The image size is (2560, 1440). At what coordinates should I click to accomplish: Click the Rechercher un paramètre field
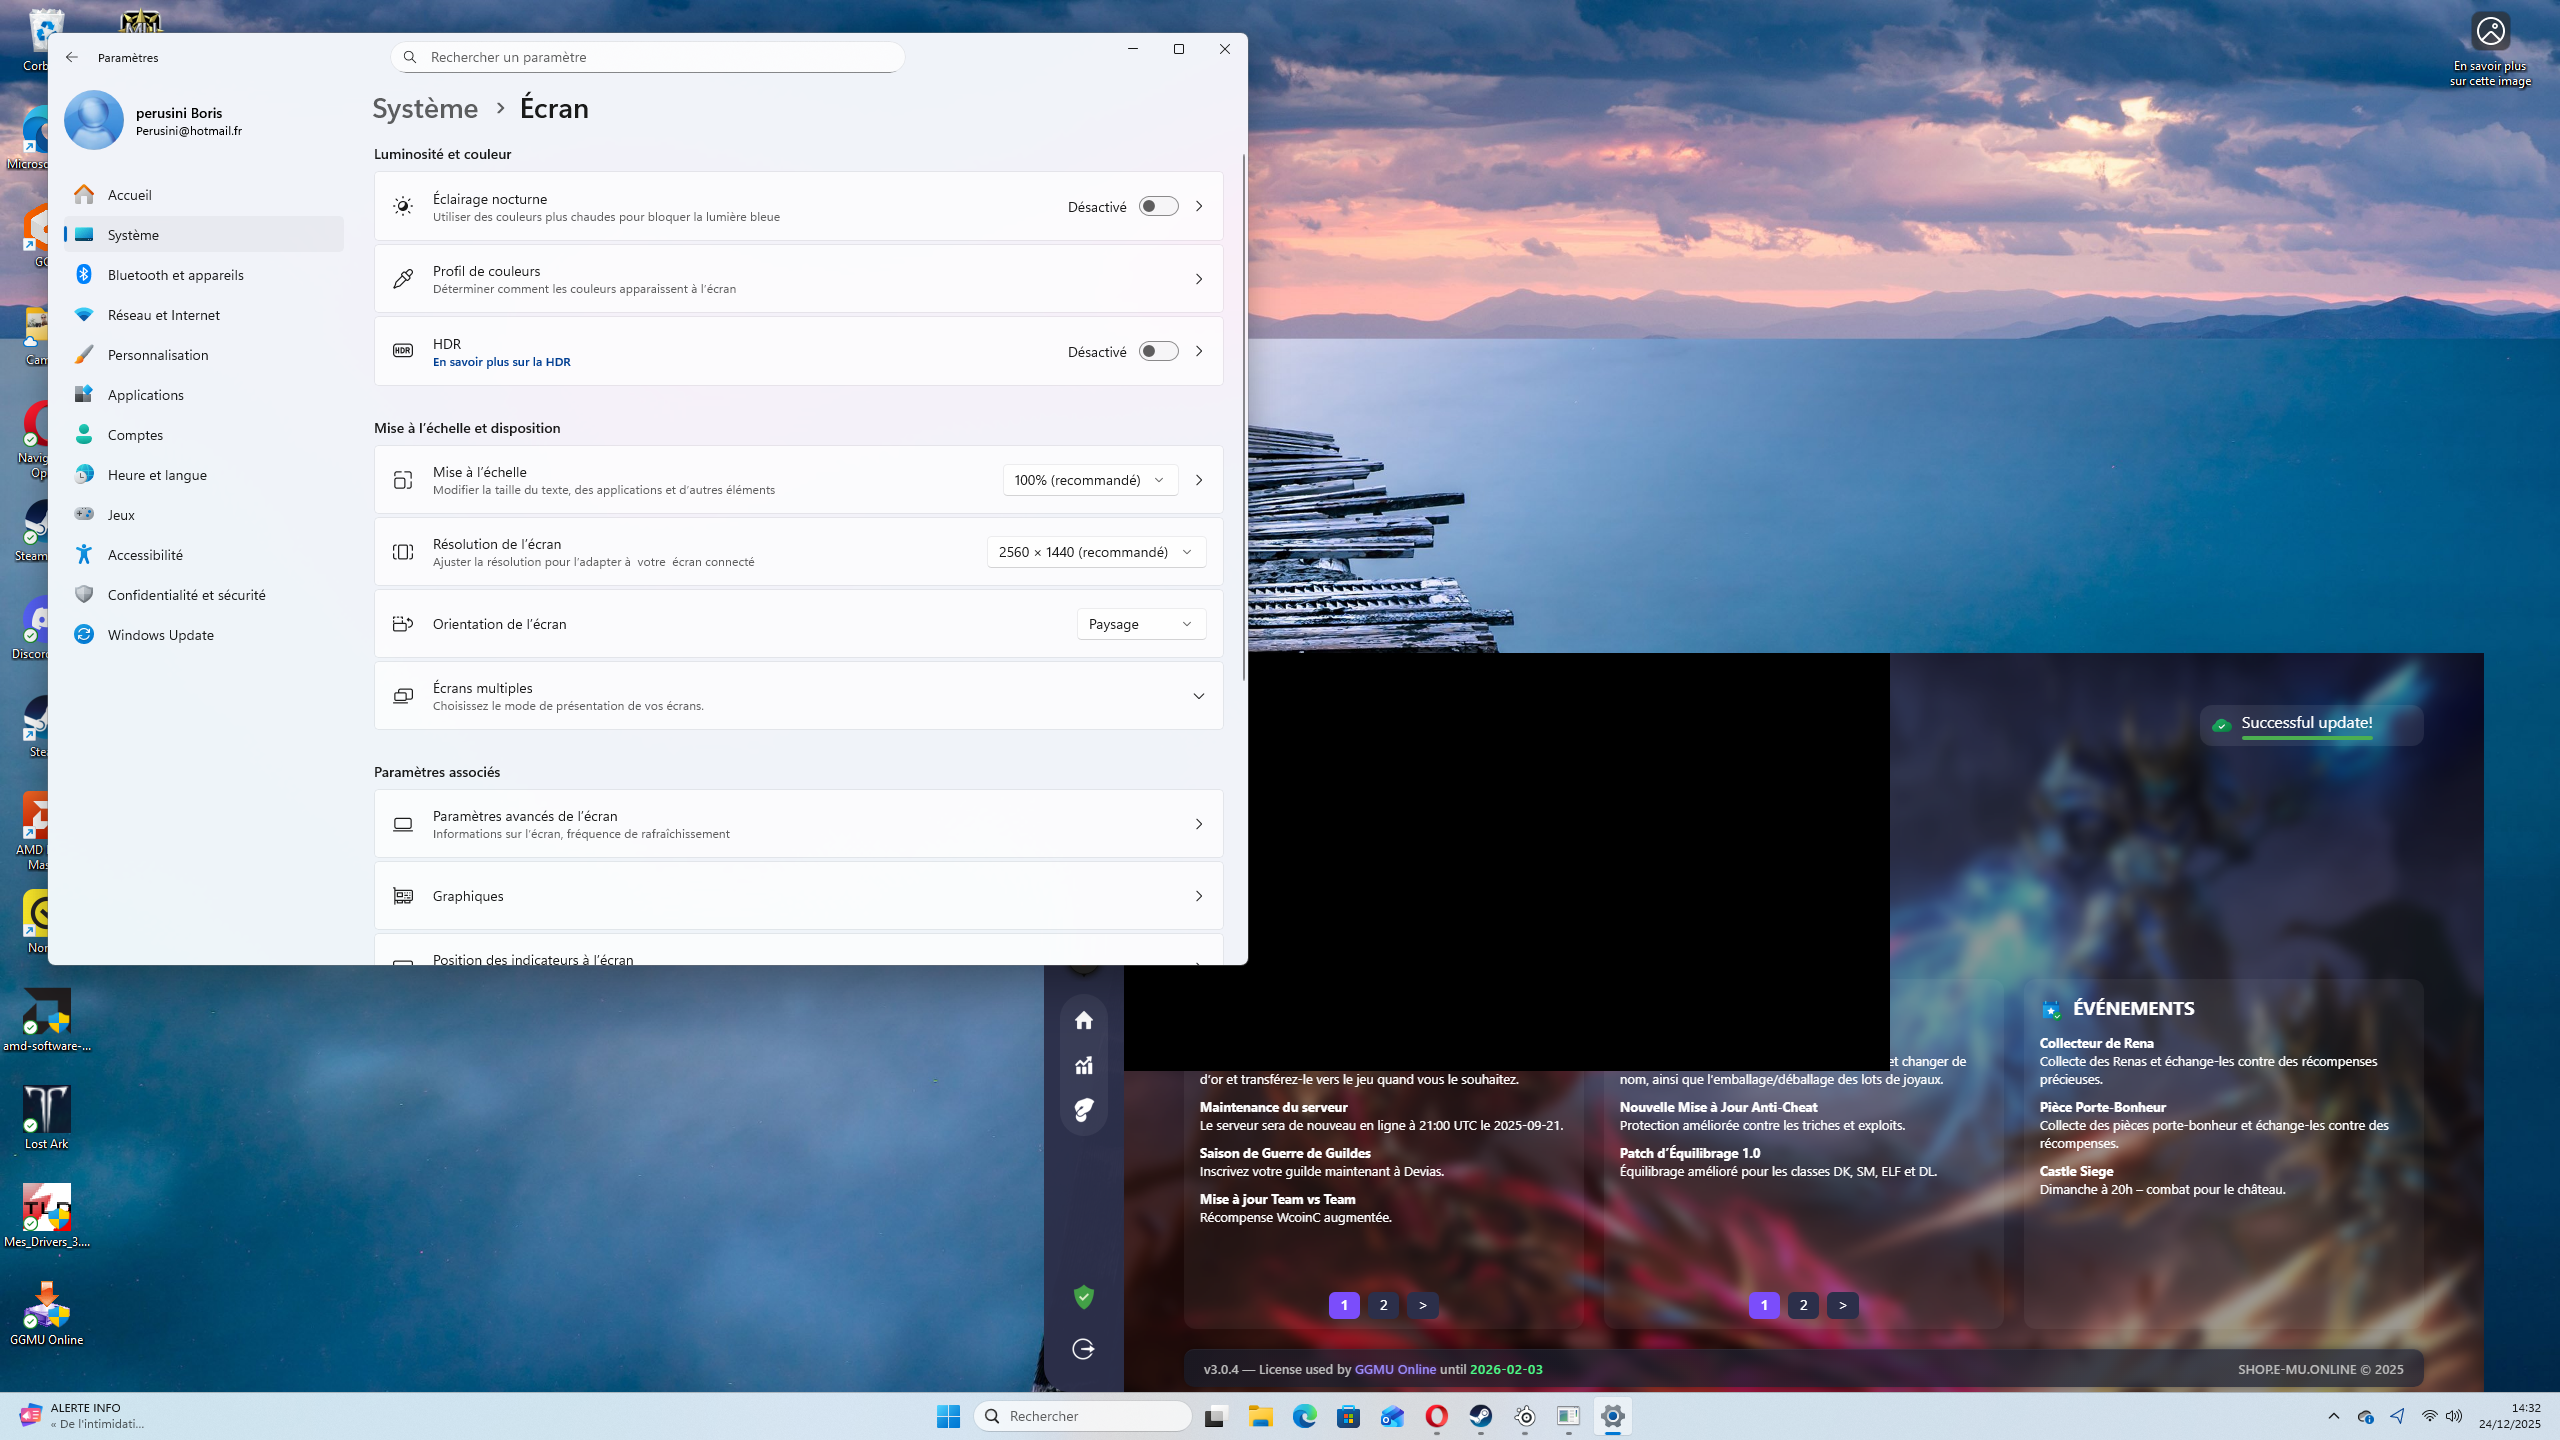point(650,57)
